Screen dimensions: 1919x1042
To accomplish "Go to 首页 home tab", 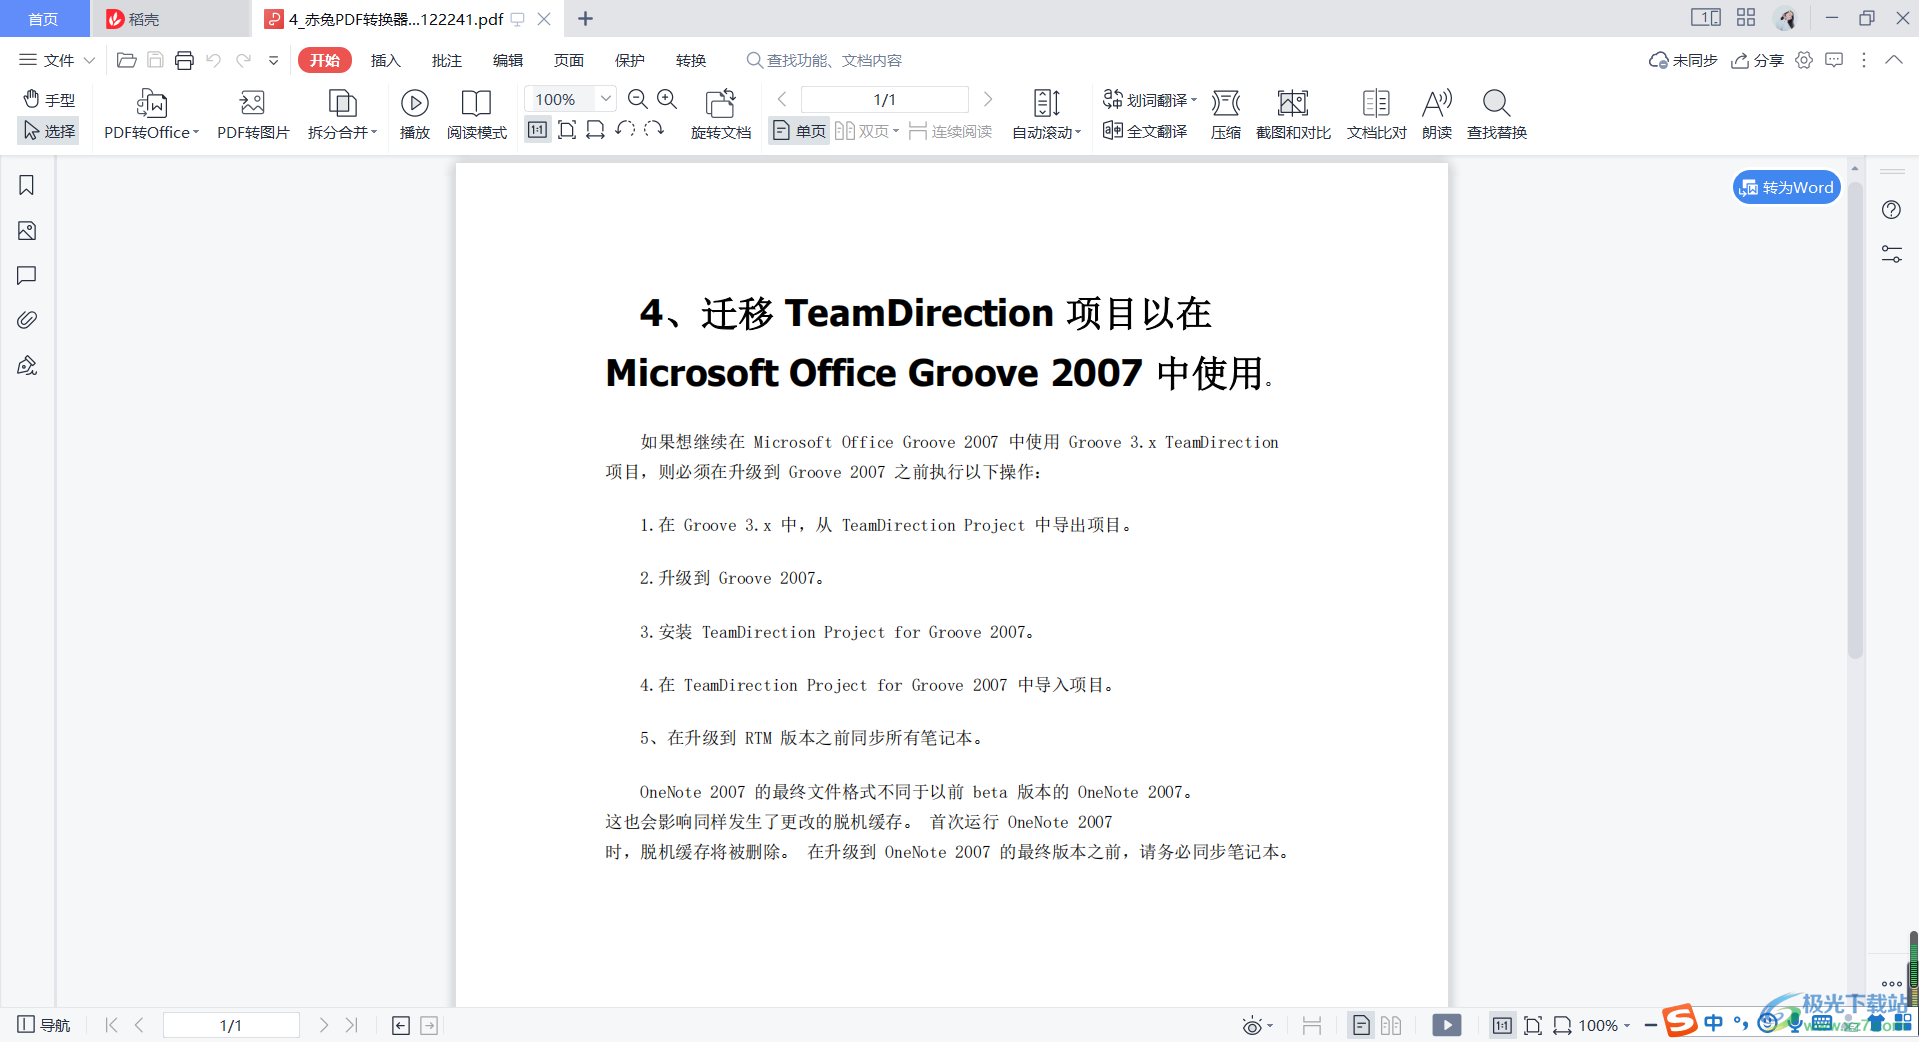I will click(43, 19).
